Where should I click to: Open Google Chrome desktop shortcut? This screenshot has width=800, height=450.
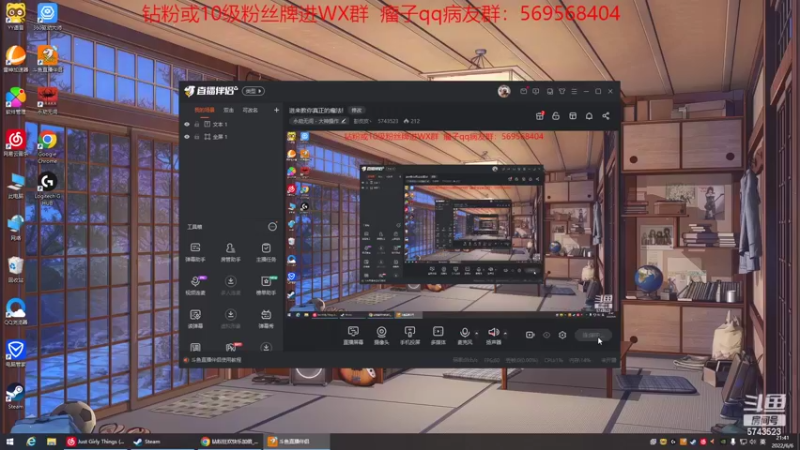[47, 147]
